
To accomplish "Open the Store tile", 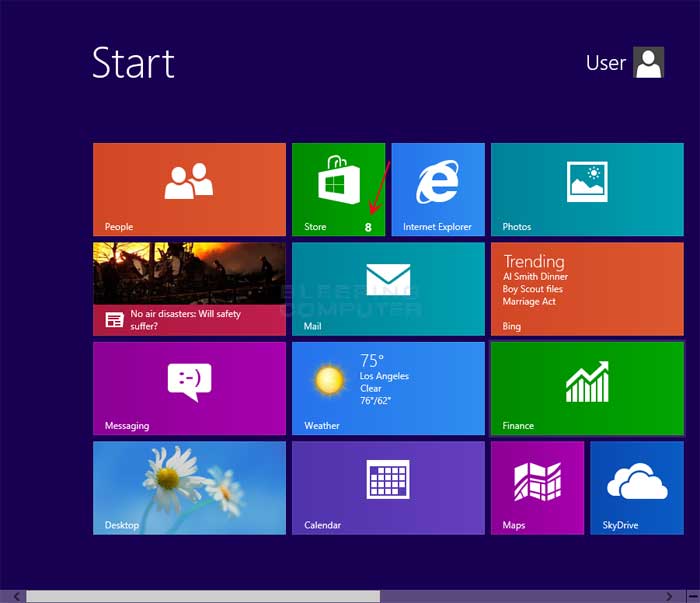I will point(338,189).
